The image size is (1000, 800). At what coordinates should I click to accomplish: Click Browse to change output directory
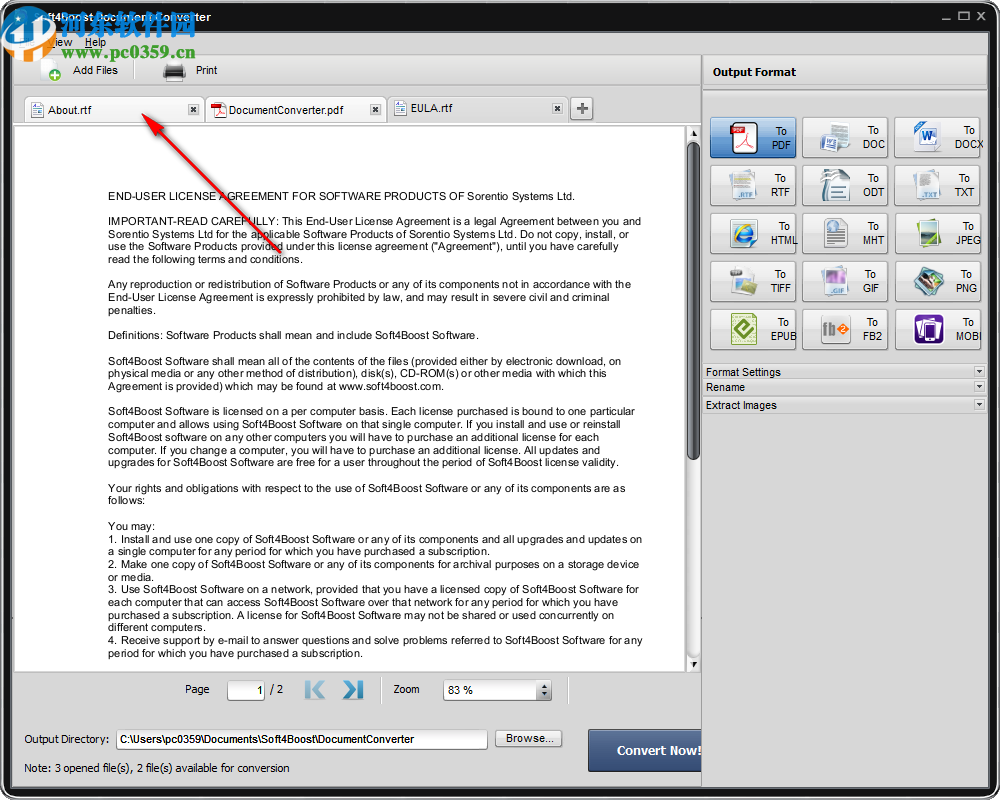(x=528, y=738)
